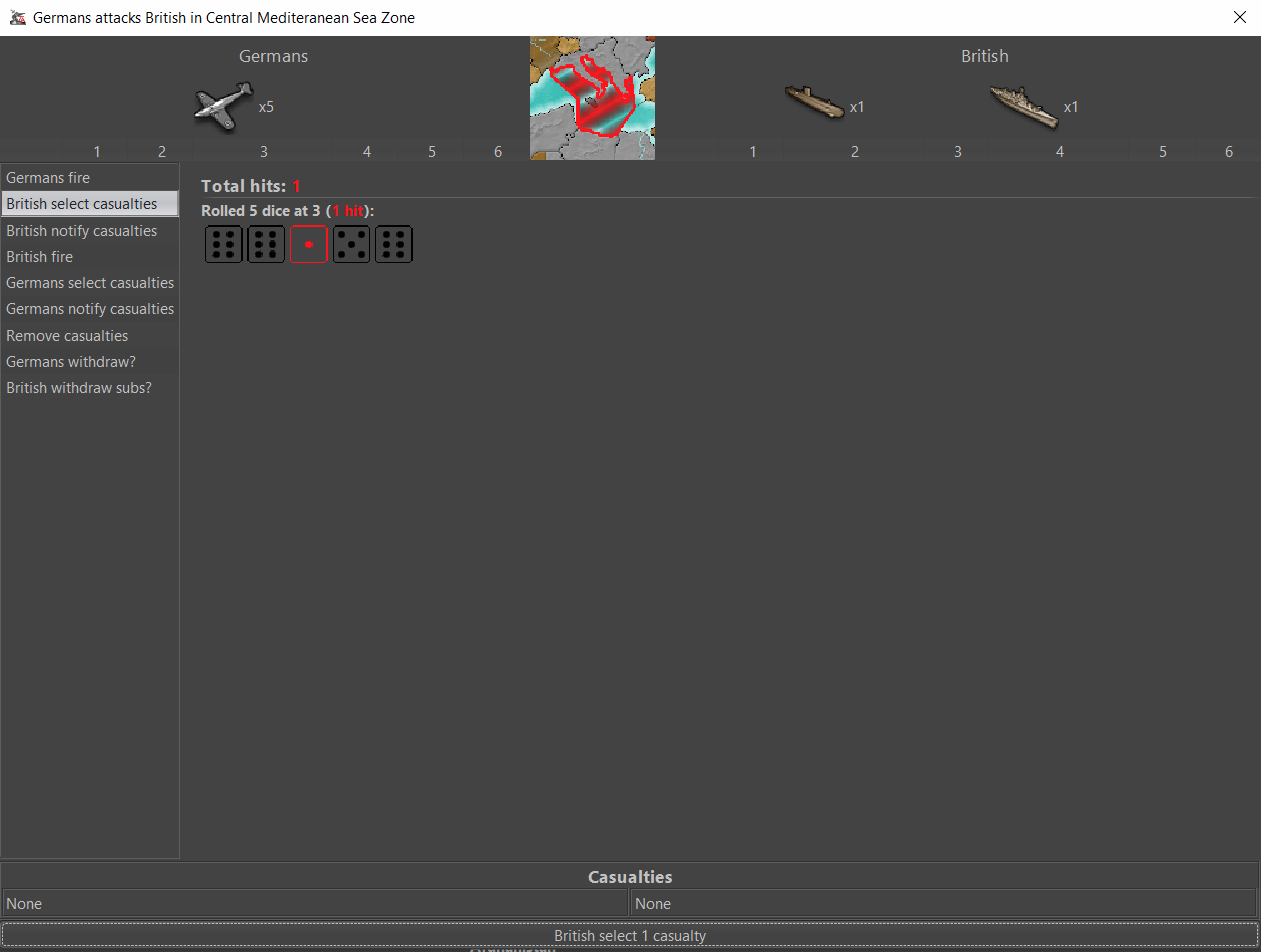1261x952 pixels.
Task: Click the left casualties 'None' field
Action: pyautogui.click(x=315, y=904)
